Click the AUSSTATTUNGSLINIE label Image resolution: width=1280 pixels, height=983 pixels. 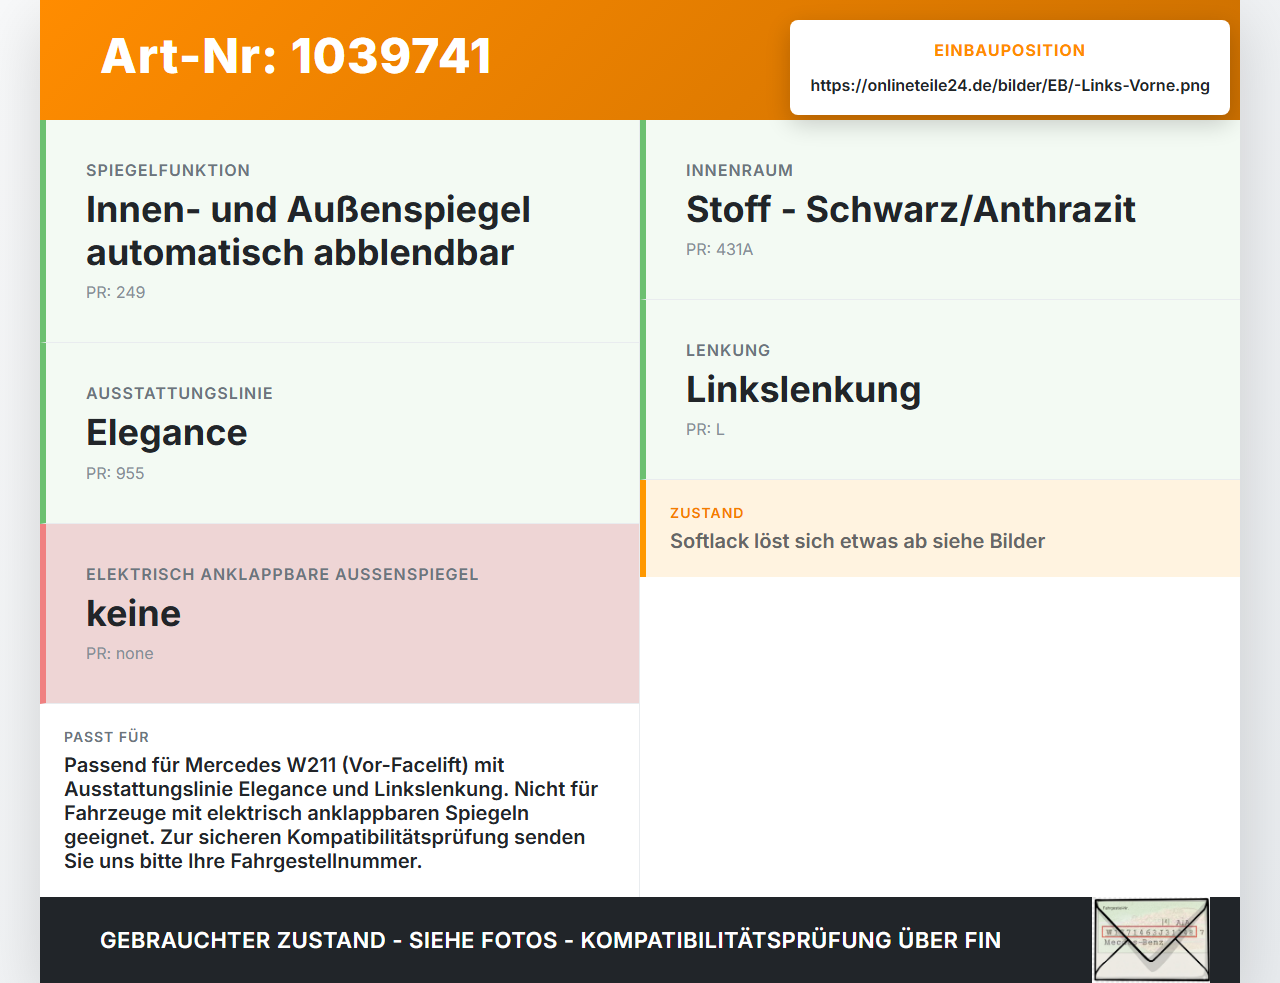point(179,393)
